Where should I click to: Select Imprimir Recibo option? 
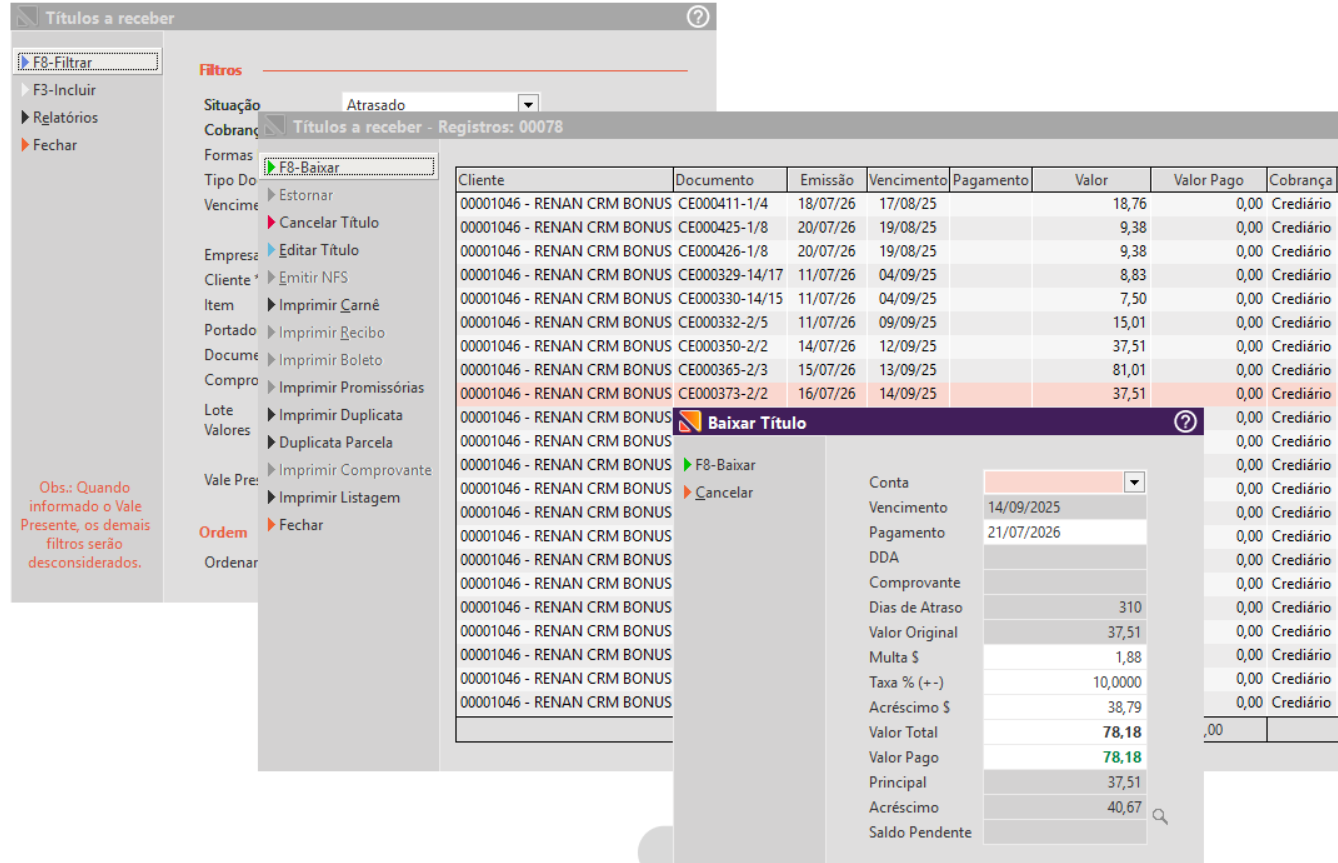pos(332,332)
